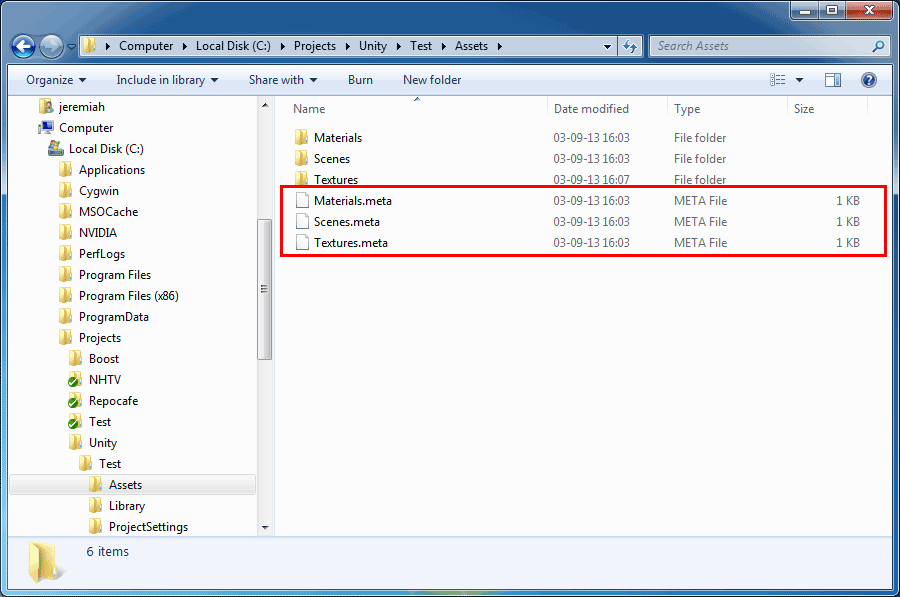Create a New folder
Viewport: 900px width, 597px height.
tap(432, 80)
